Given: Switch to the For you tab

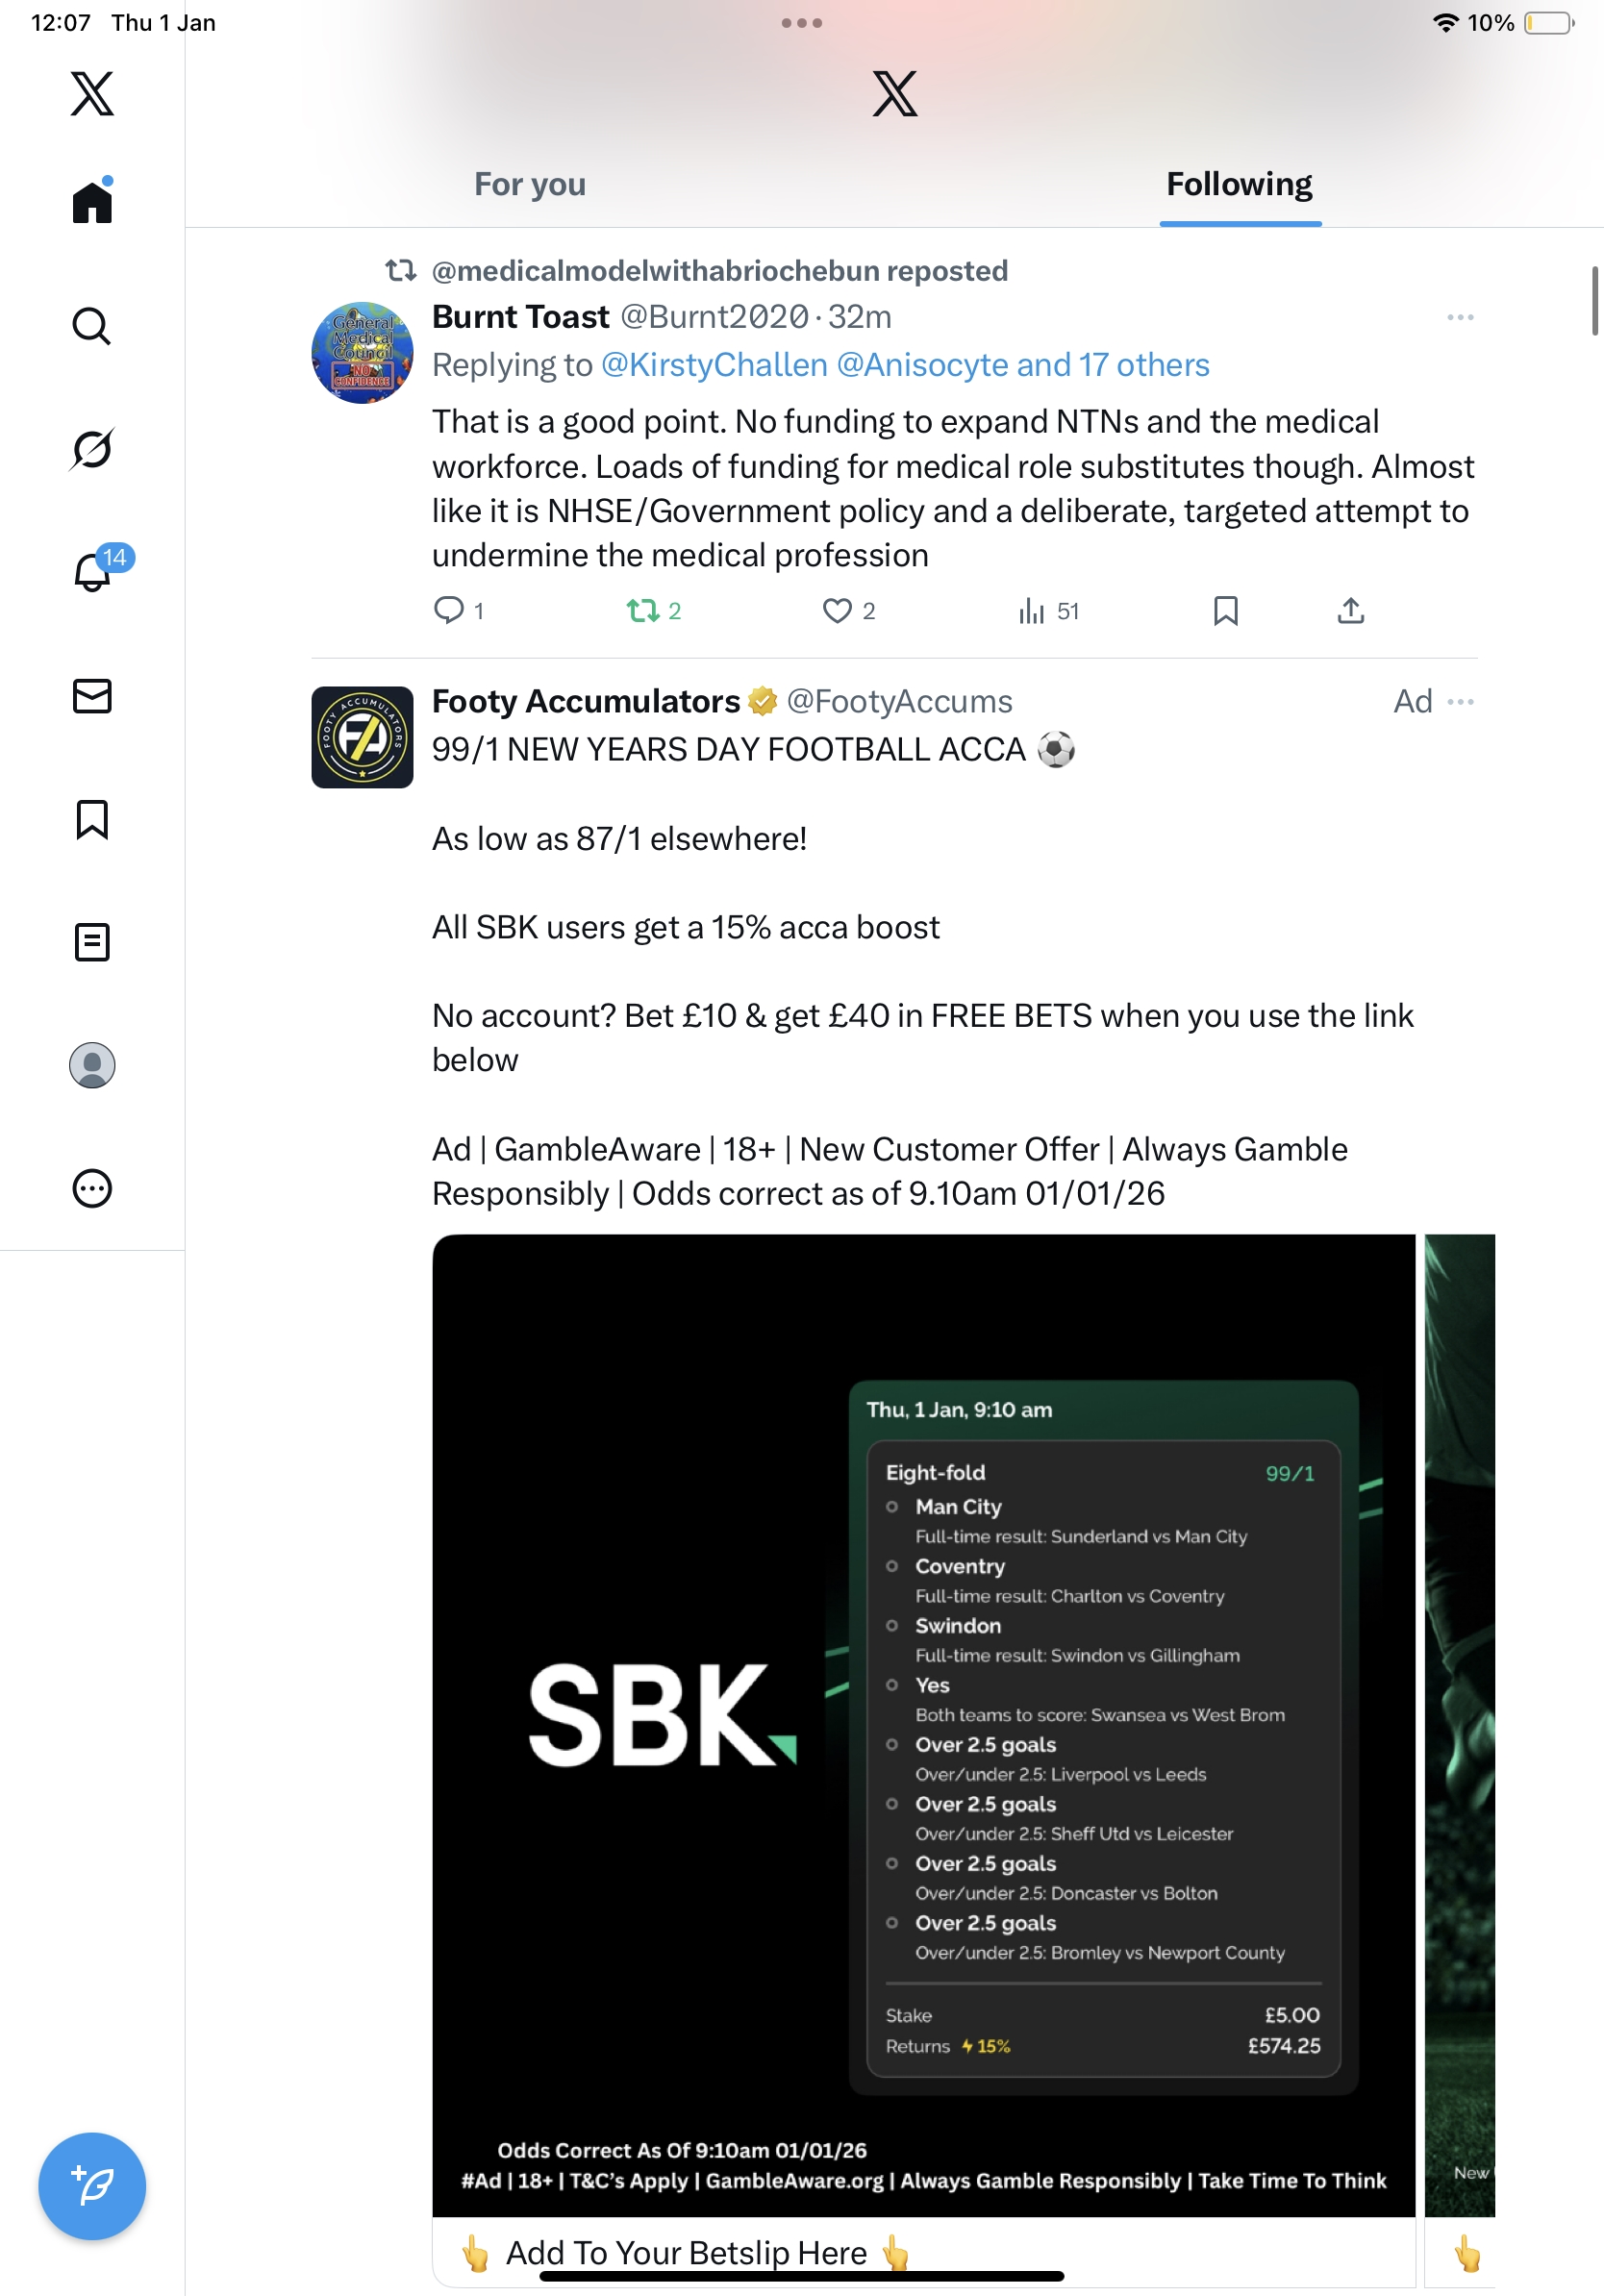Looking at the screenshot, I should click(x=529, y=184).
